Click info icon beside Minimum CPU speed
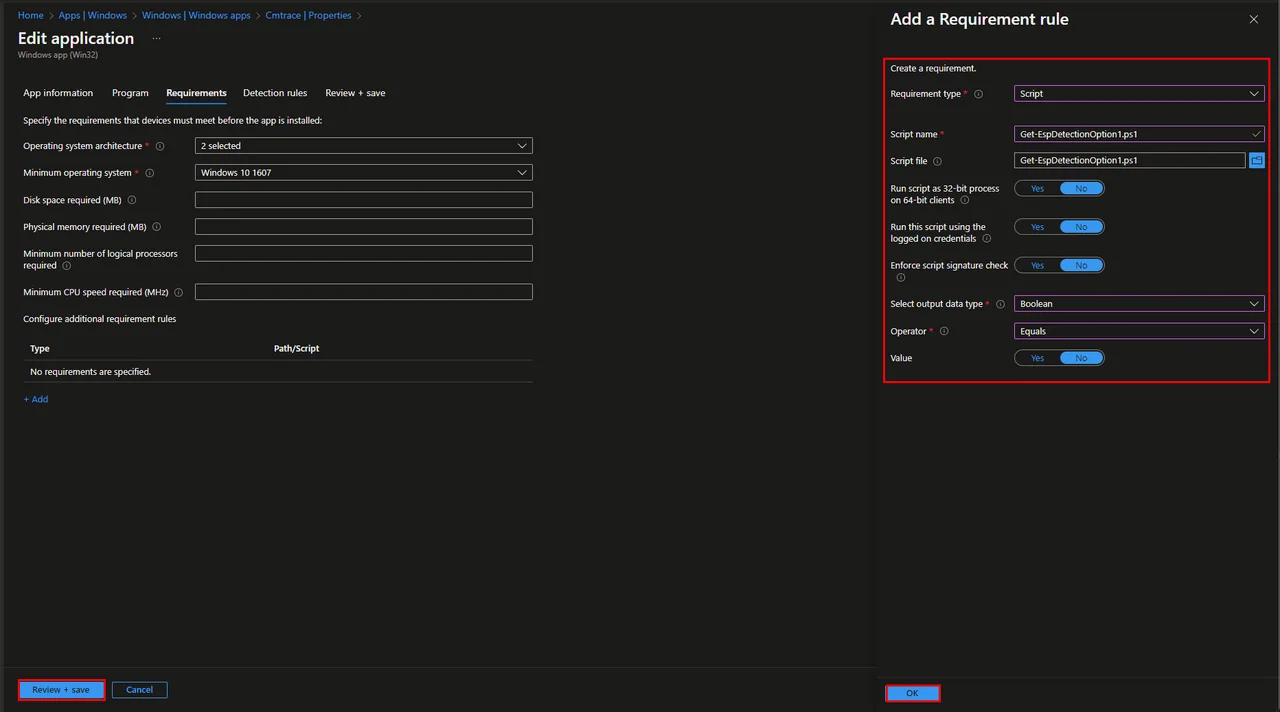 (178, 293)
